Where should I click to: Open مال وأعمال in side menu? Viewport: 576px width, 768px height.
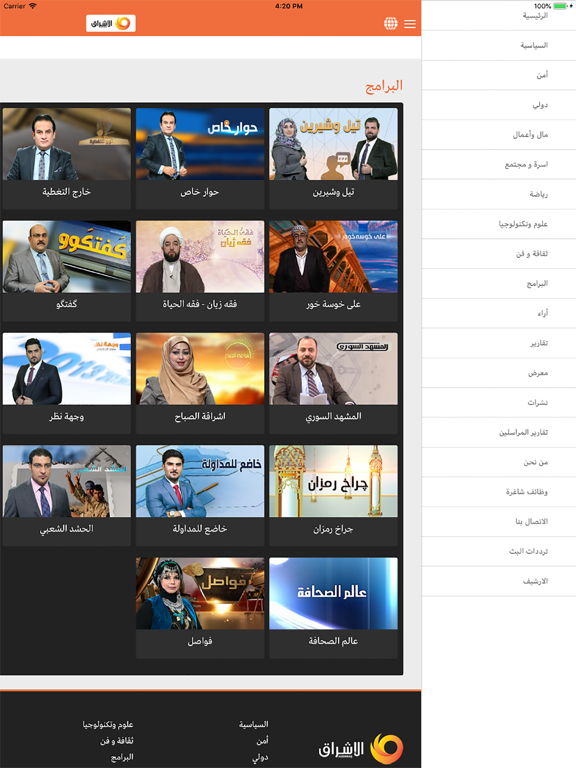[499, 135]
